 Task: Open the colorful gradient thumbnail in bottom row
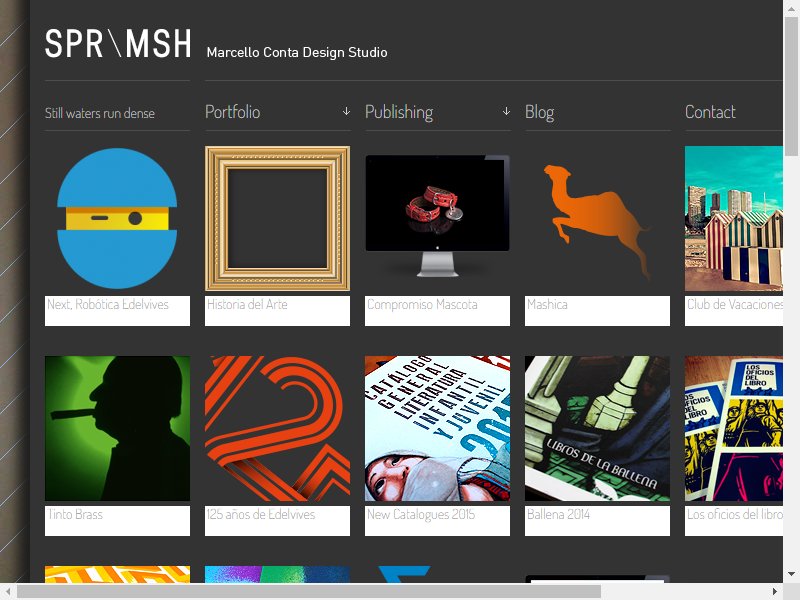[278, 574]
